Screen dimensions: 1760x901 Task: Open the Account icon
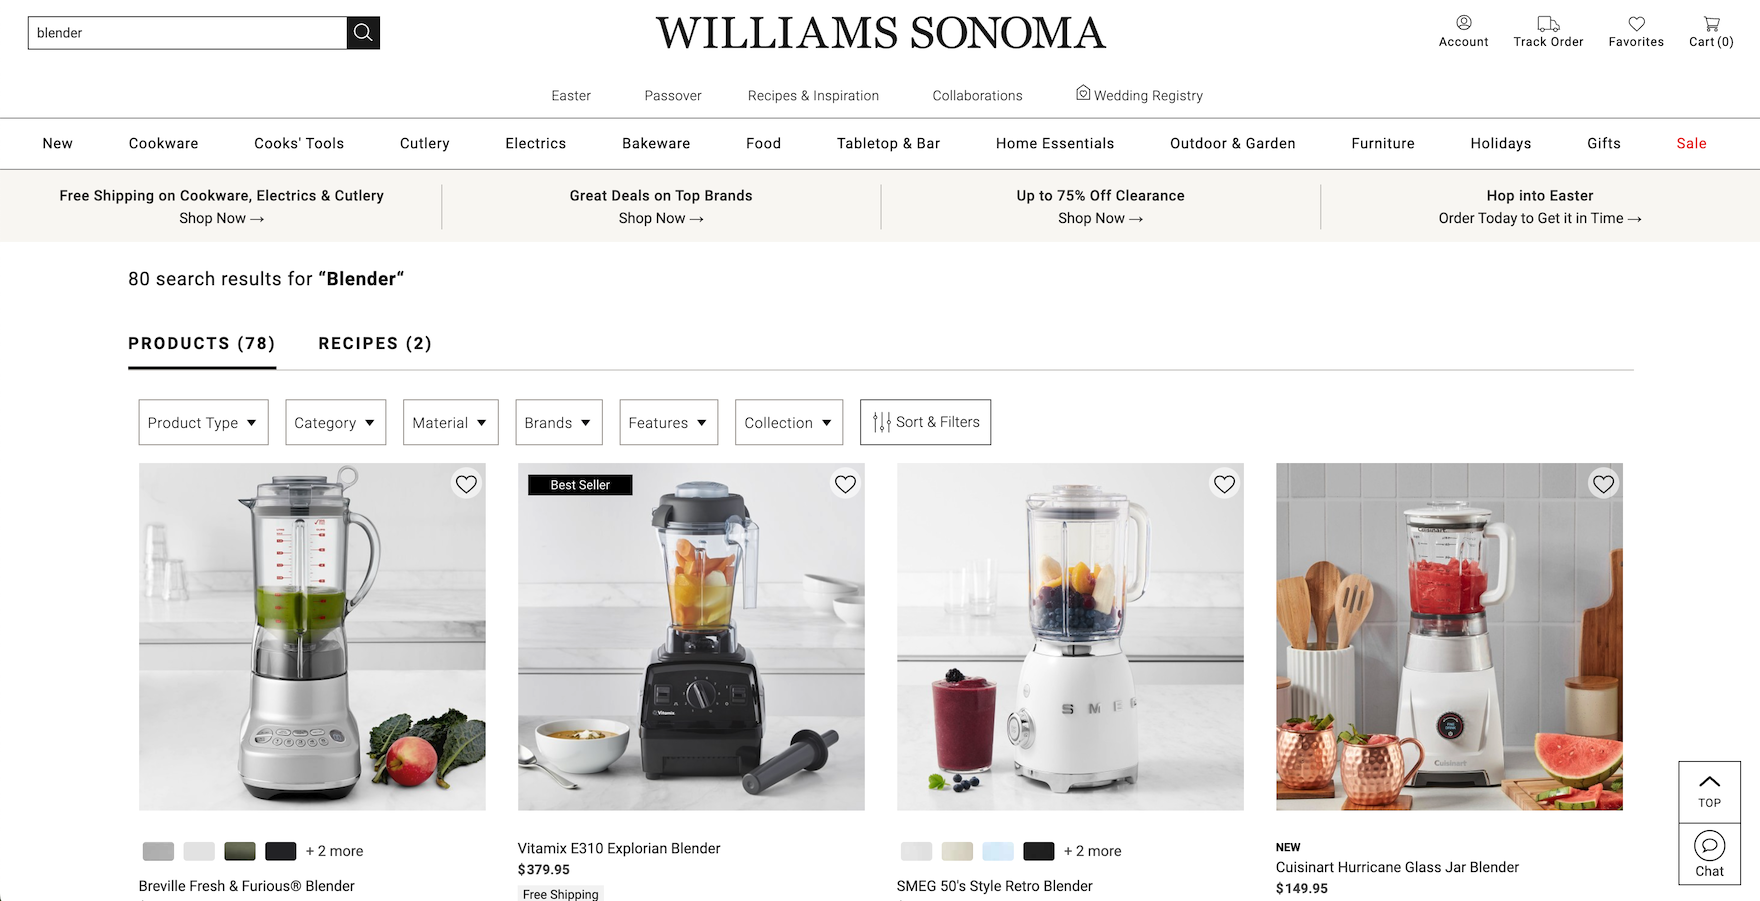point(1464,22)
